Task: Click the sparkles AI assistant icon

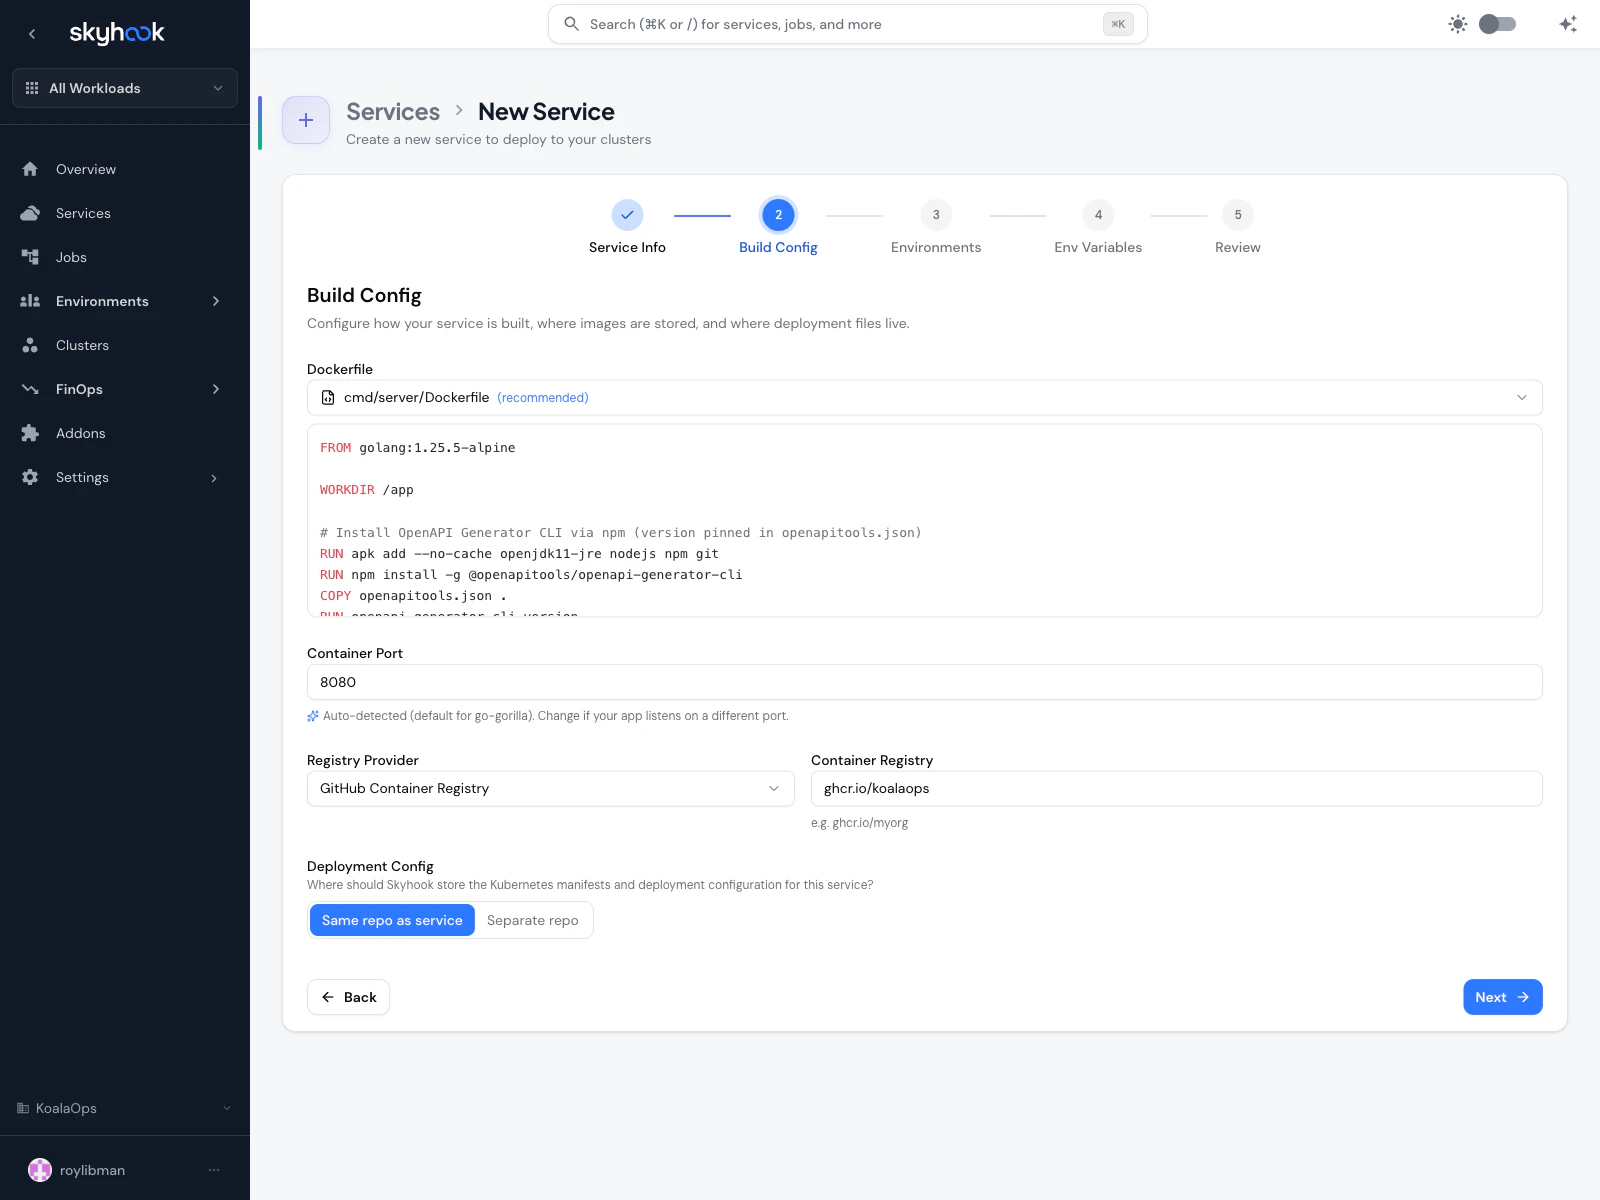Action: (1567, 23)
